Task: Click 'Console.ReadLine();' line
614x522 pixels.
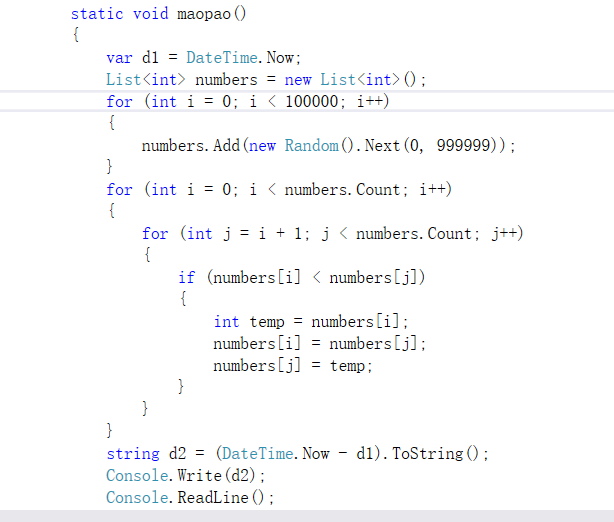Action: click(x=190, y=498)
